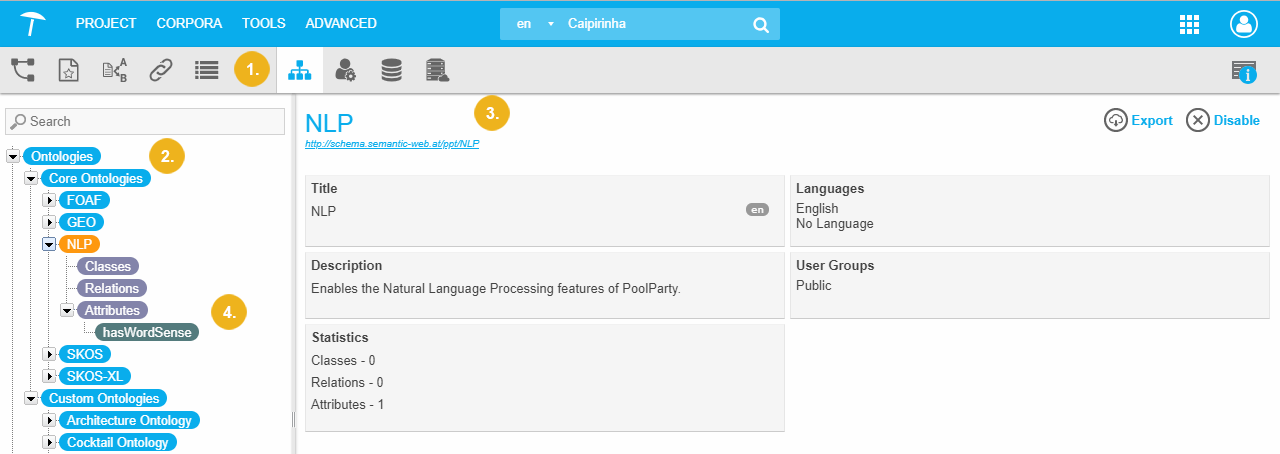
Task: Open the ADVANCED menu
Action: click(x=341, y=23)
